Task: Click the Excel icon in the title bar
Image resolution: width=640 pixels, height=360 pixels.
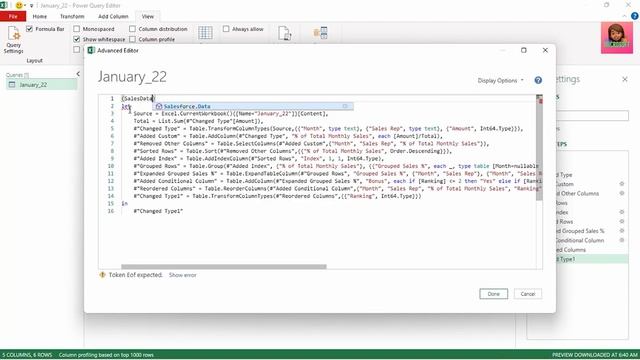Action: [x=4, y=5]
